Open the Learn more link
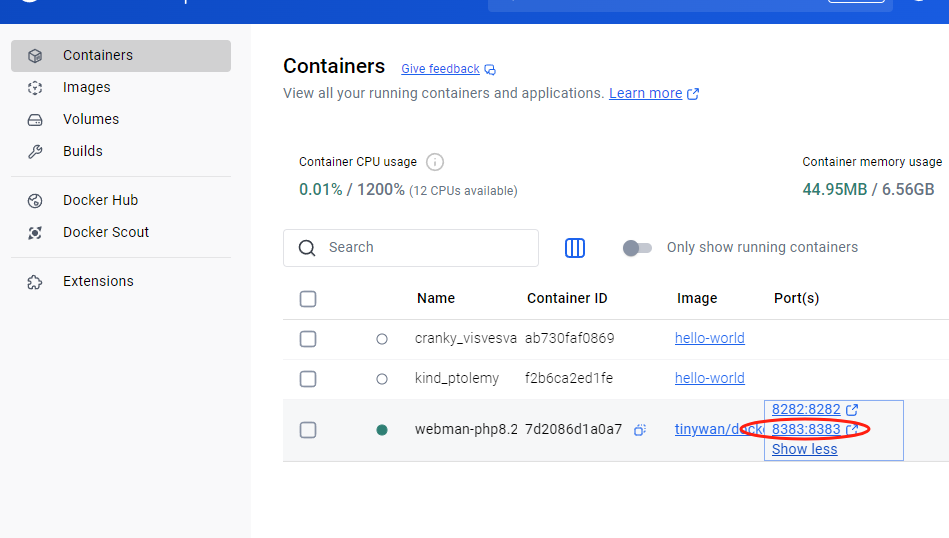 click(x=645, y=93)
